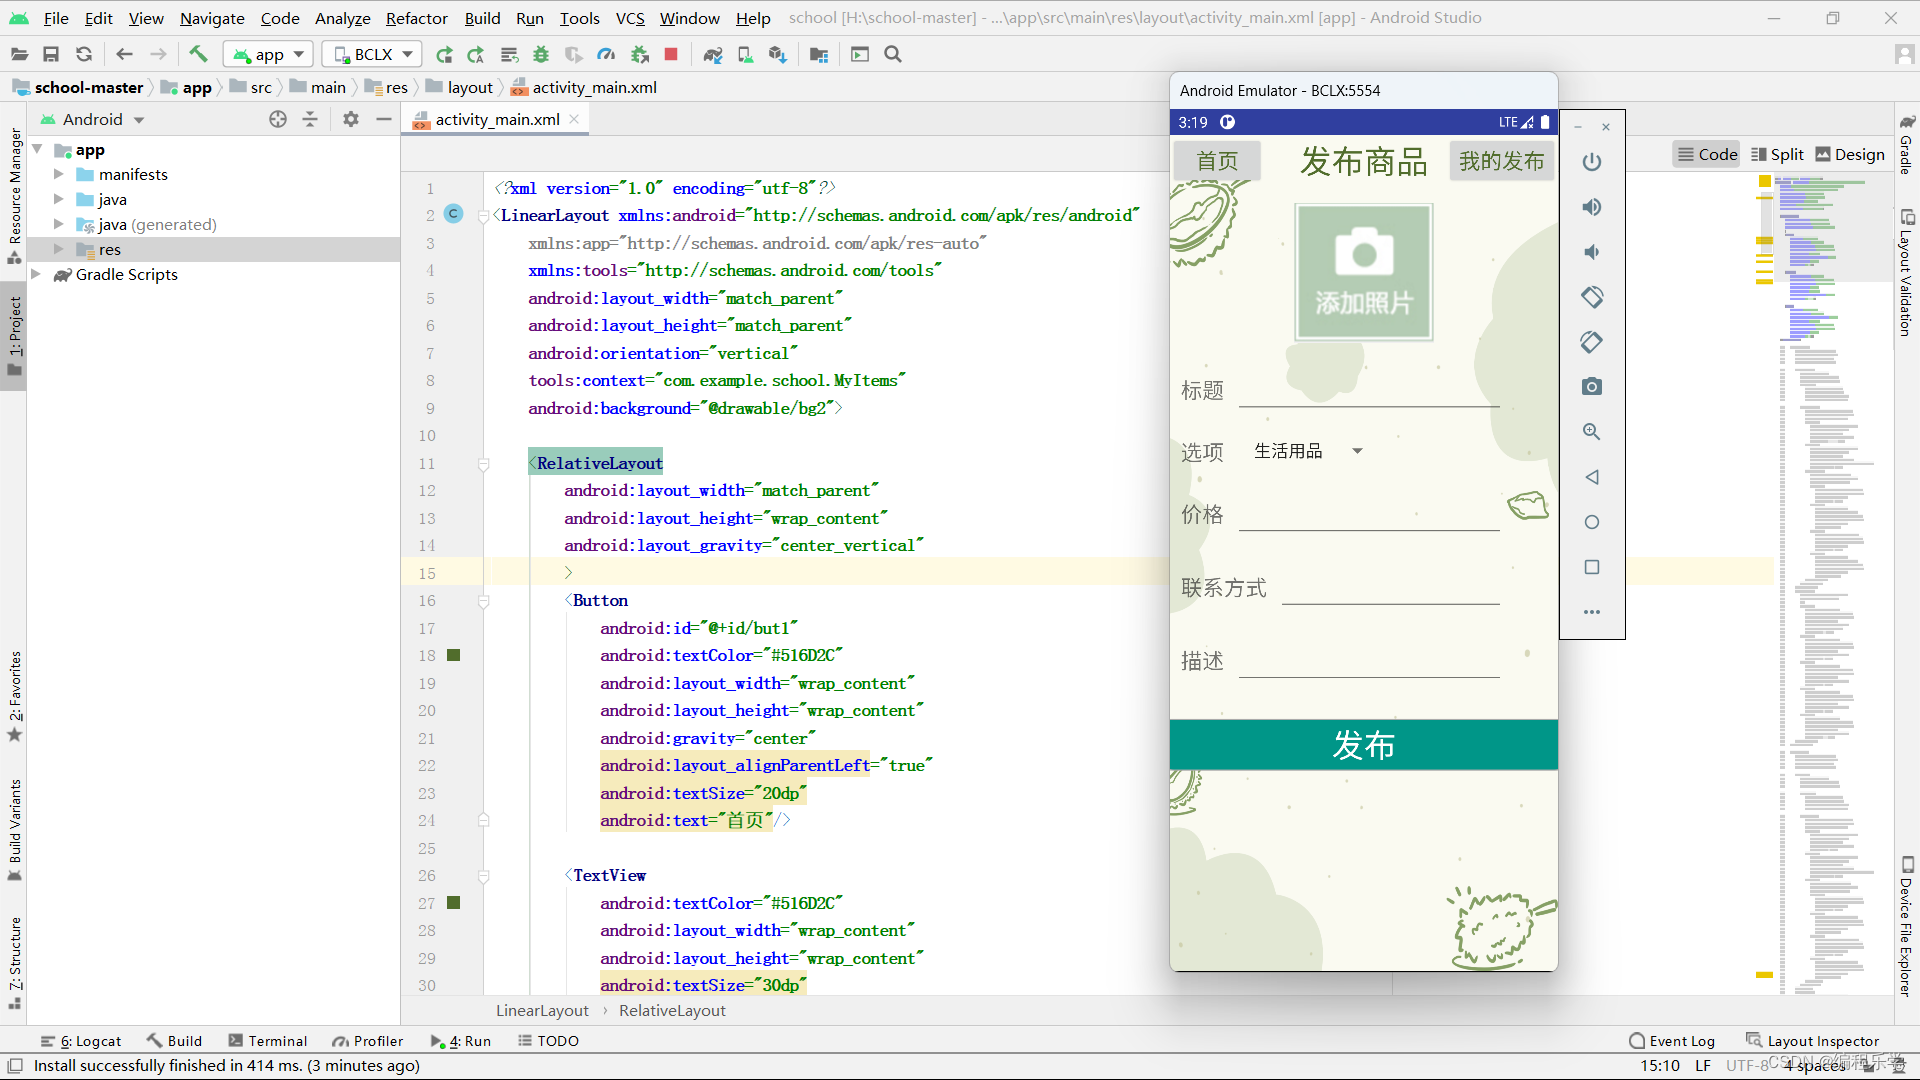Image resolution: width=1920 pixels, height=1080 pixels.
Task: Open the app run configuration dropdown
Action: tap(268, 54)
